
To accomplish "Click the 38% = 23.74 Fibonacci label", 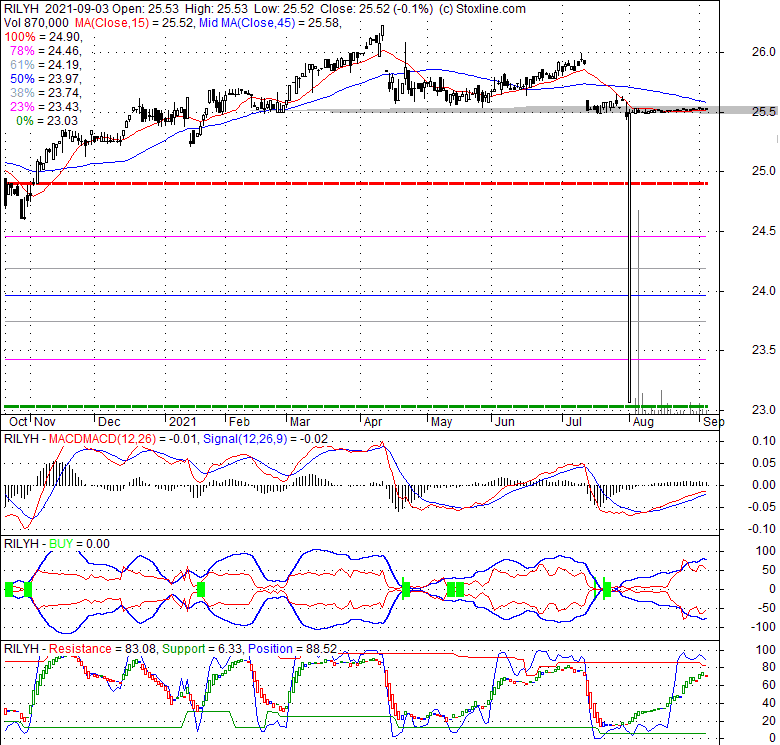I will 45,93.
